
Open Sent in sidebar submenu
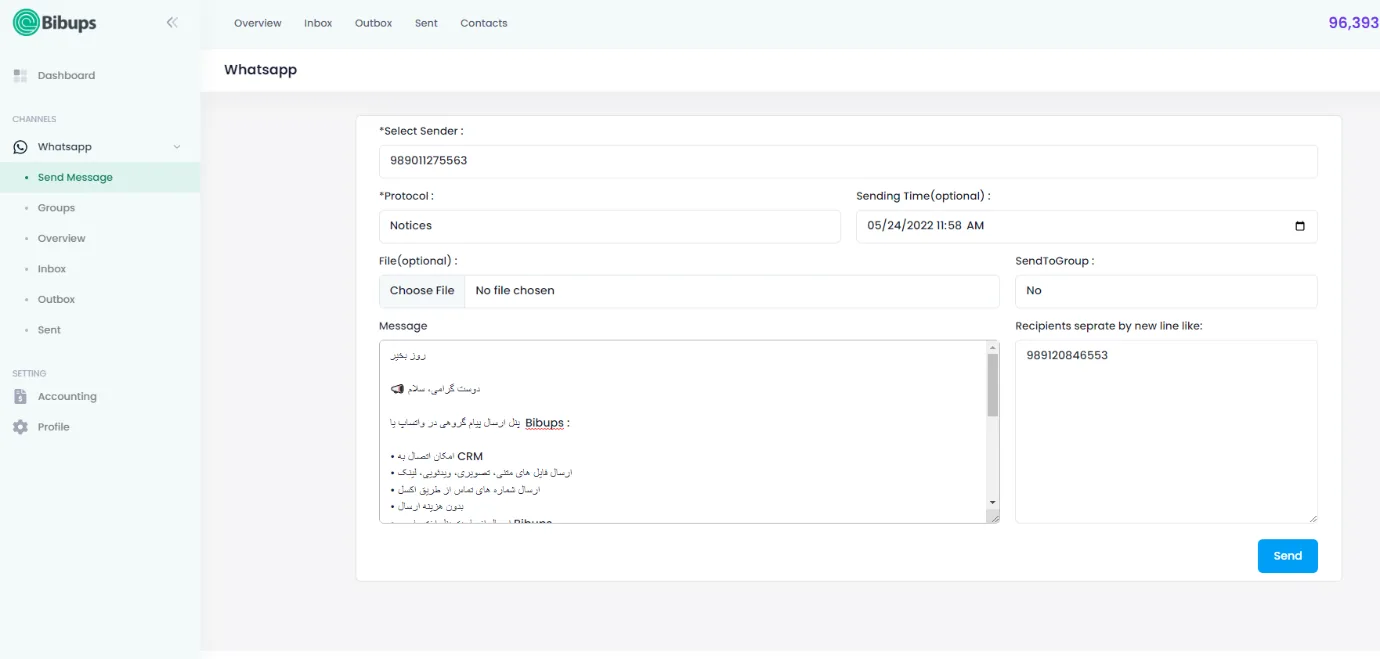tap(49, 330)
